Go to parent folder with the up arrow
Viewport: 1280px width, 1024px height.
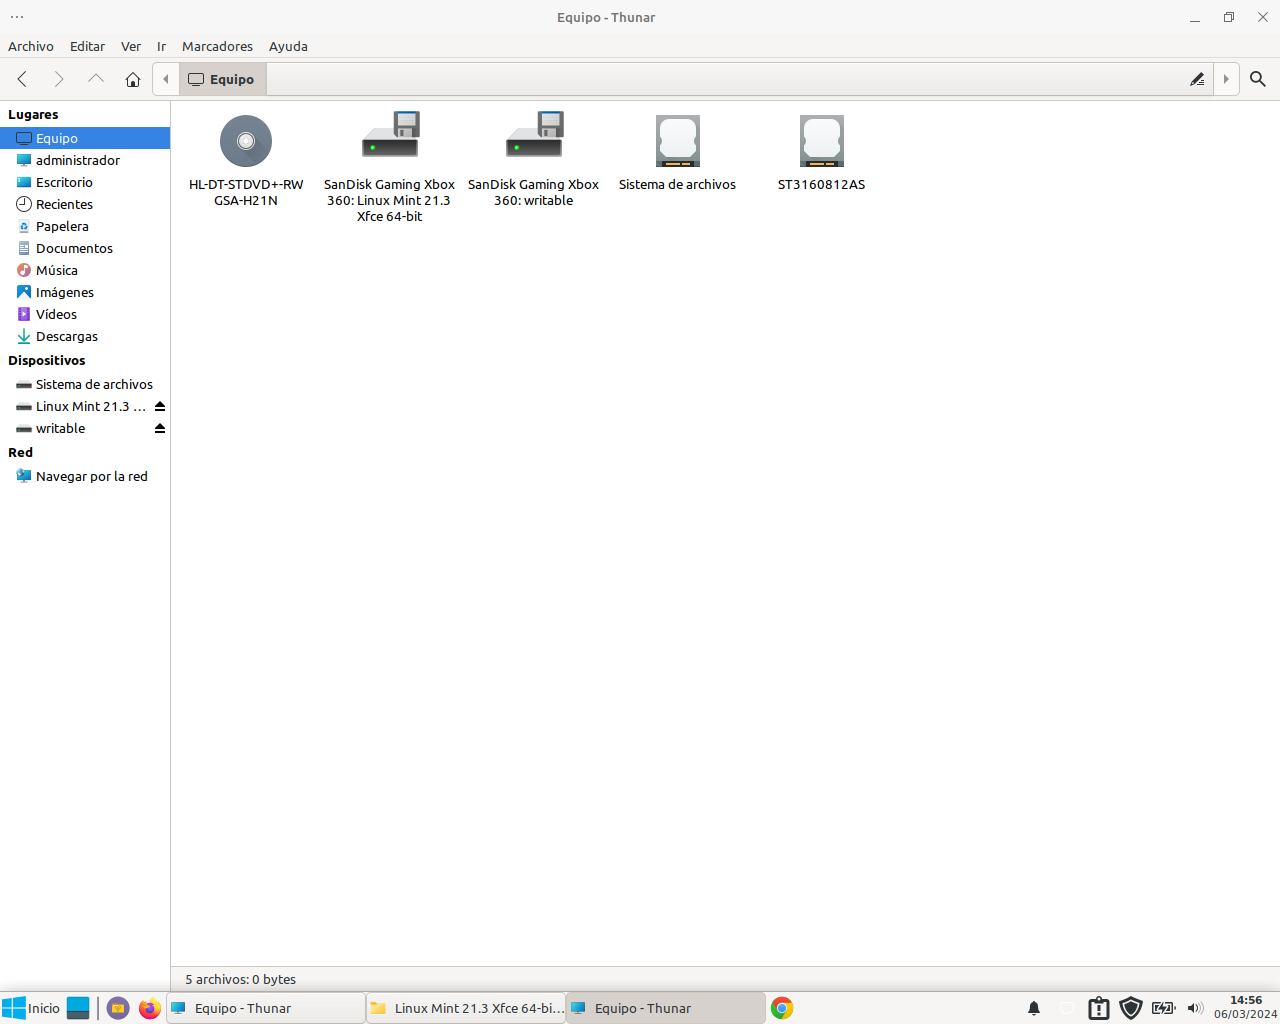click(x=96, y=79)
